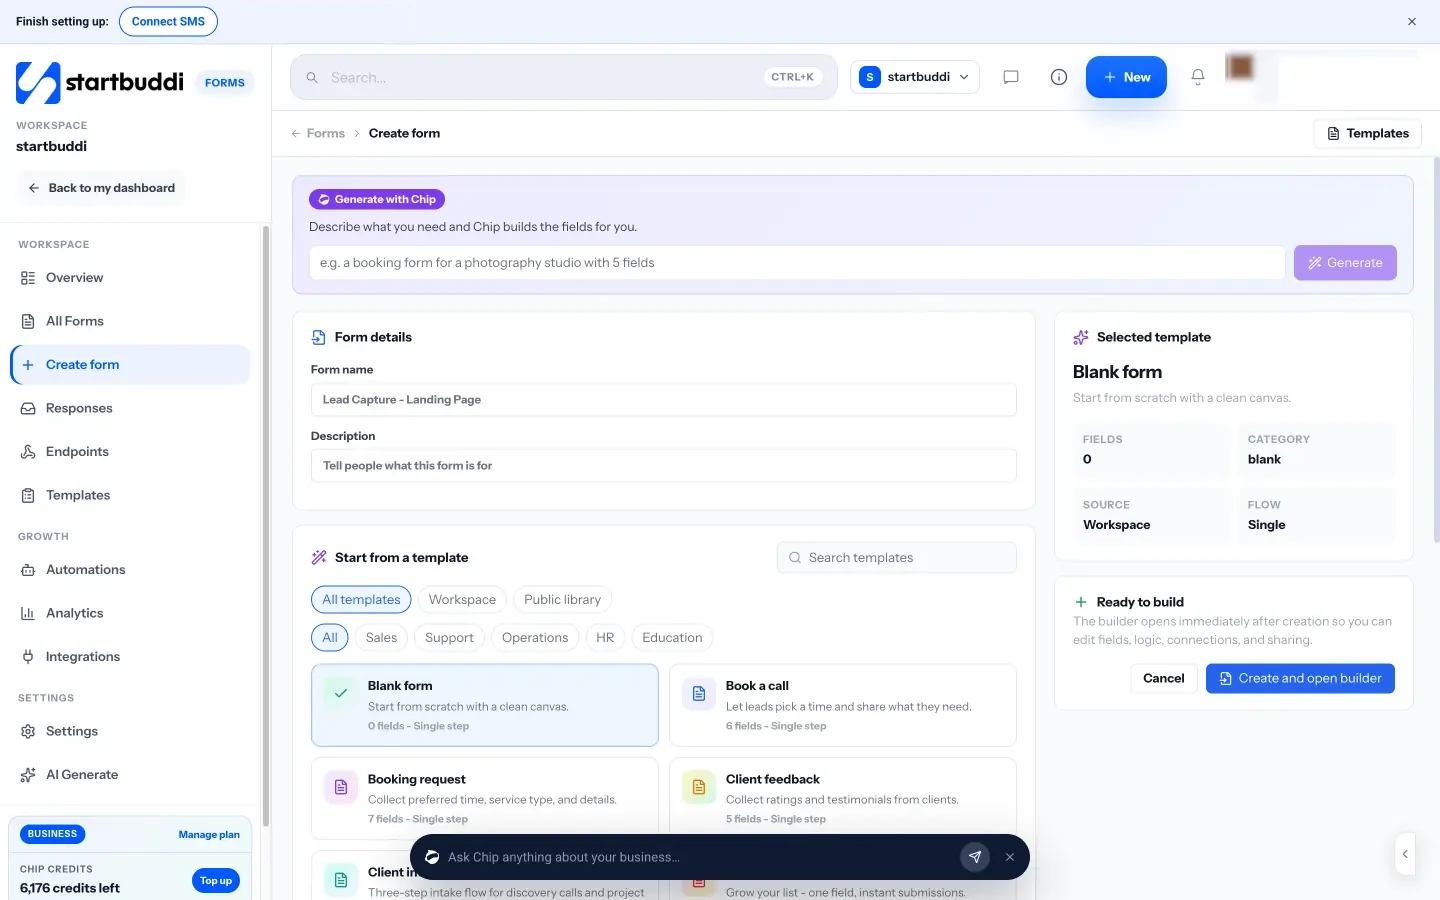Click Back to my dashboard
Image resolution: width=1440 pixels, height=900 pixels.
pos(101,188)
